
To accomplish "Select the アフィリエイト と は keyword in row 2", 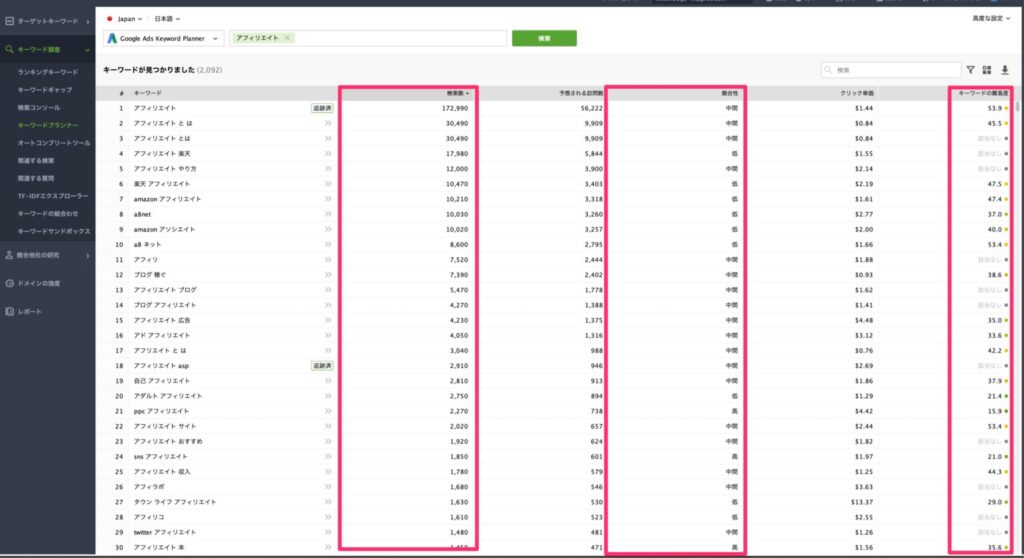I will tap(163, 123).
